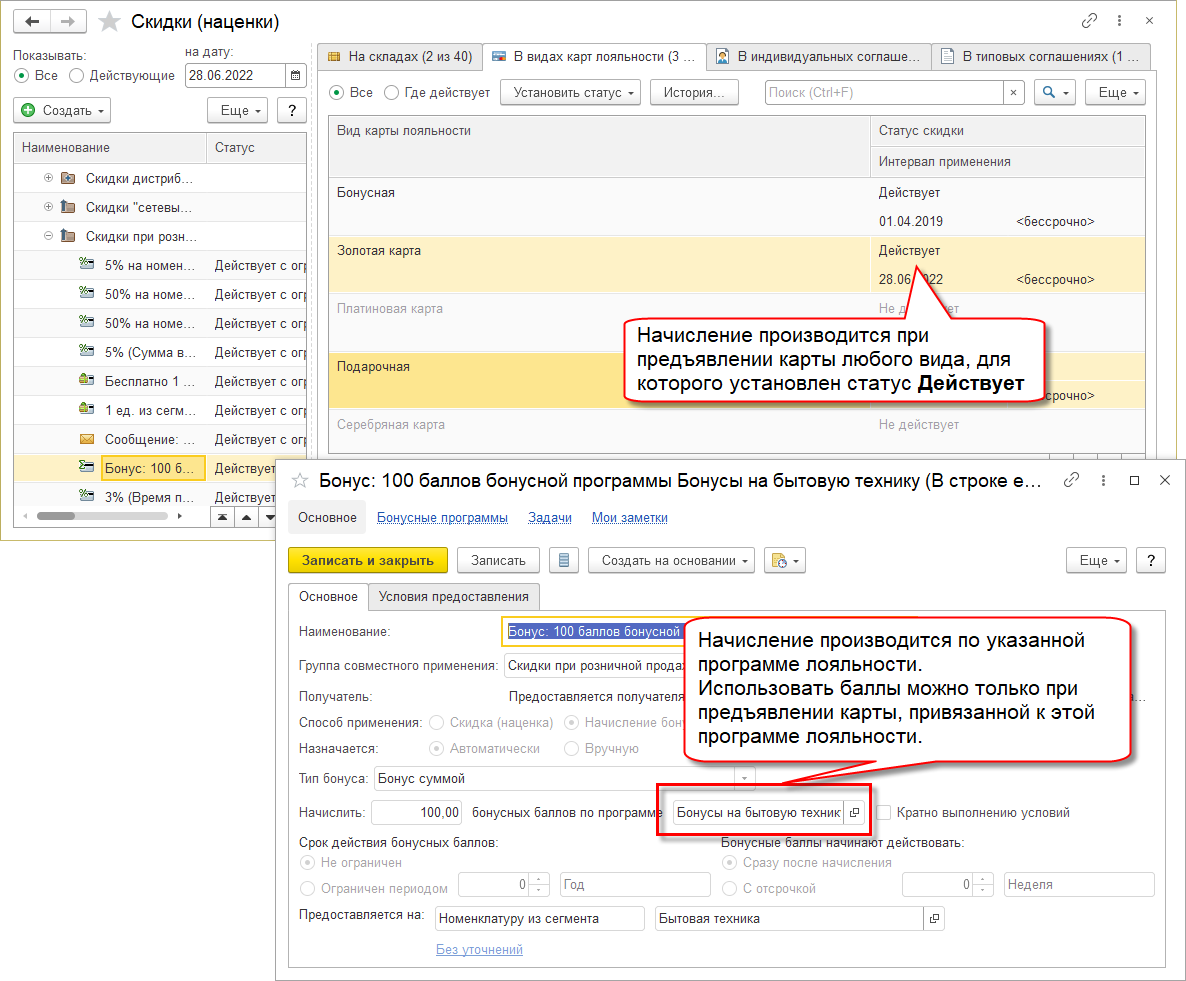This screenshot has height=981, width=1186.
Task: Click Записать и закрыть button
Action: (x=367, y=561)
